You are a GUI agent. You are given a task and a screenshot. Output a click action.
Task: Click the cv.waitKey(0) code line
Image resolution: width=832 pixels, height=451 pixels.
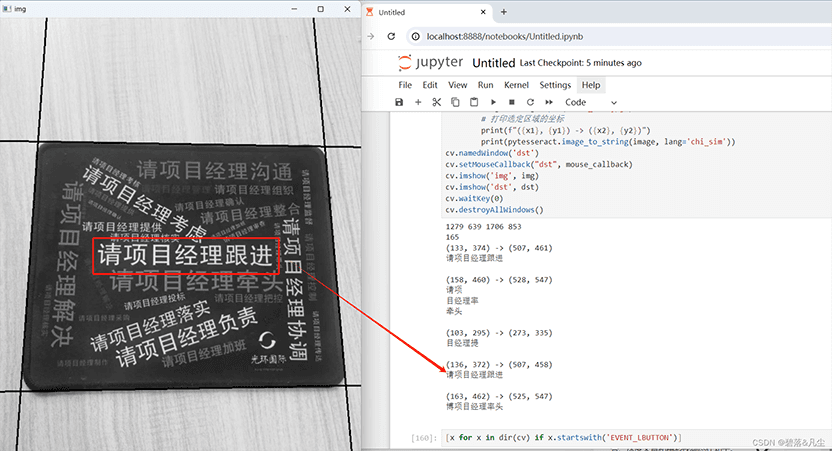point(474,198)
